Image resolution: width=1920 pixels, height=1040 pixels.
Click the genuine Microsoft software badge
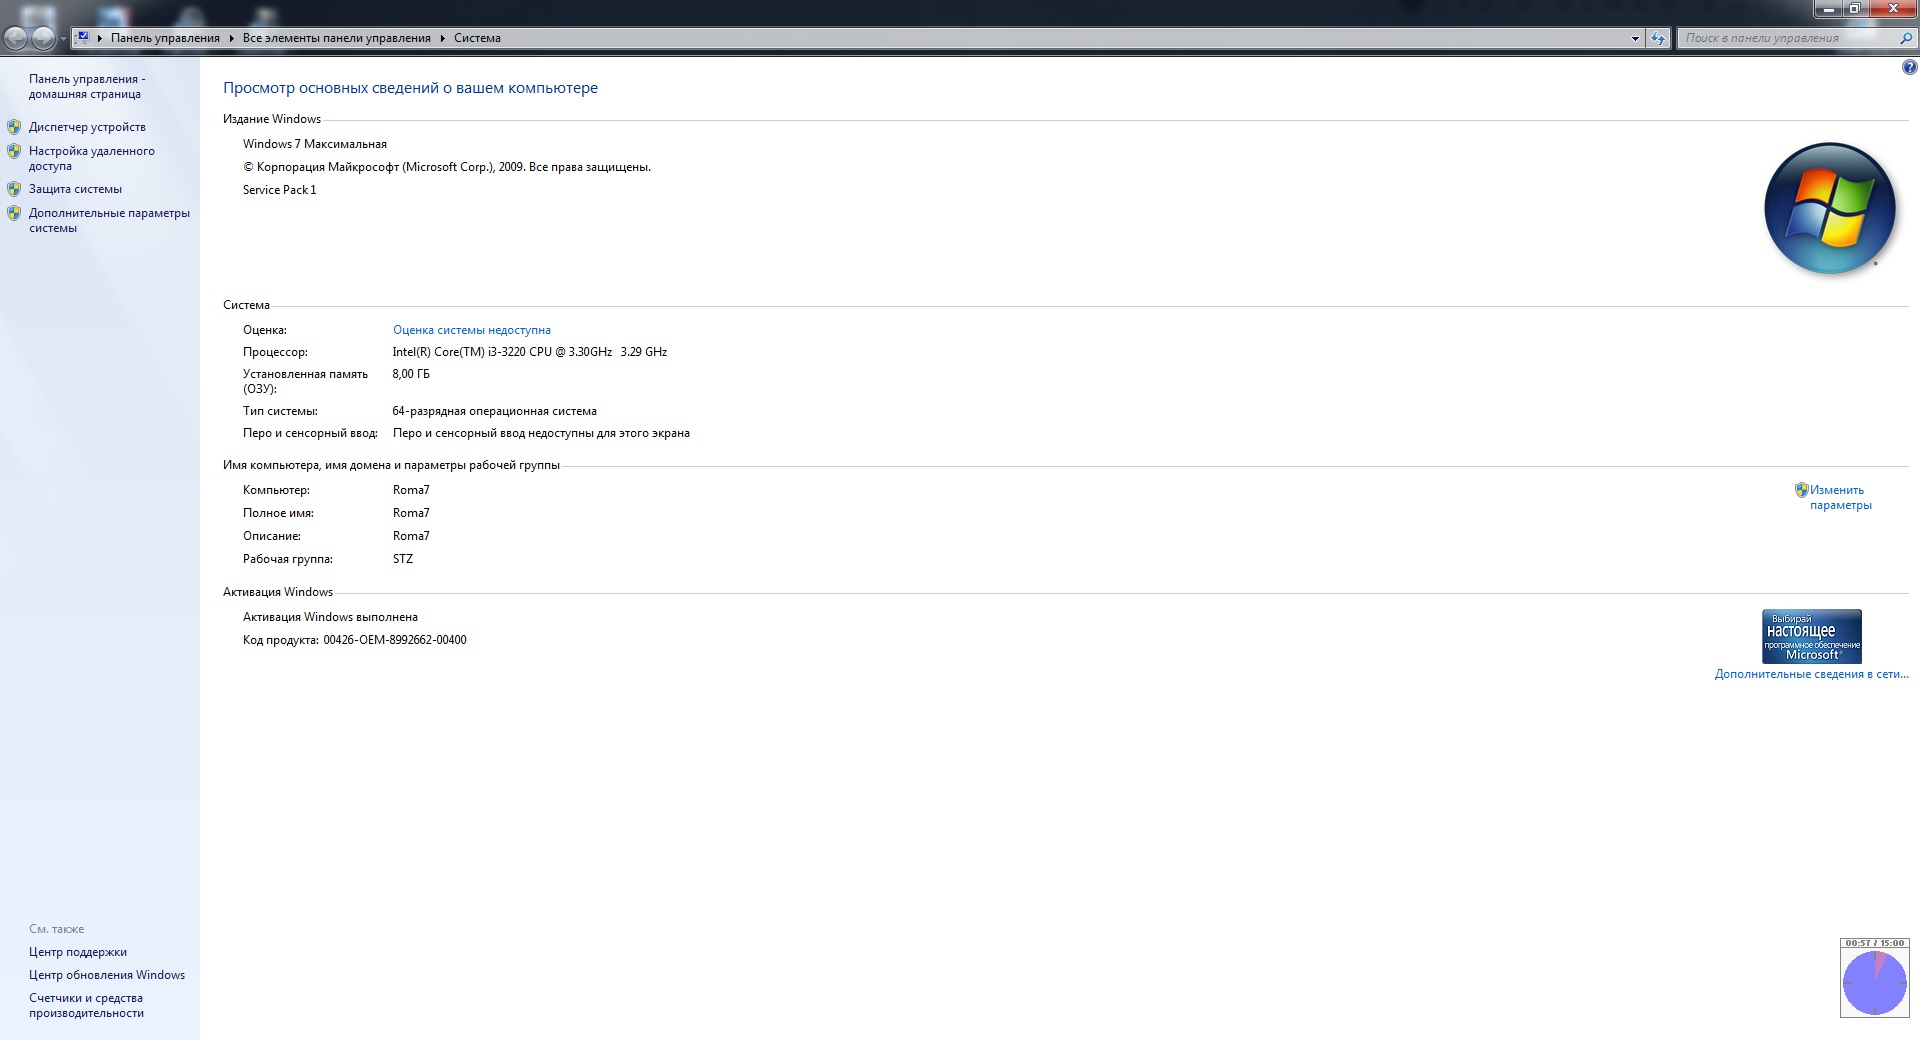coord(1812,636)
